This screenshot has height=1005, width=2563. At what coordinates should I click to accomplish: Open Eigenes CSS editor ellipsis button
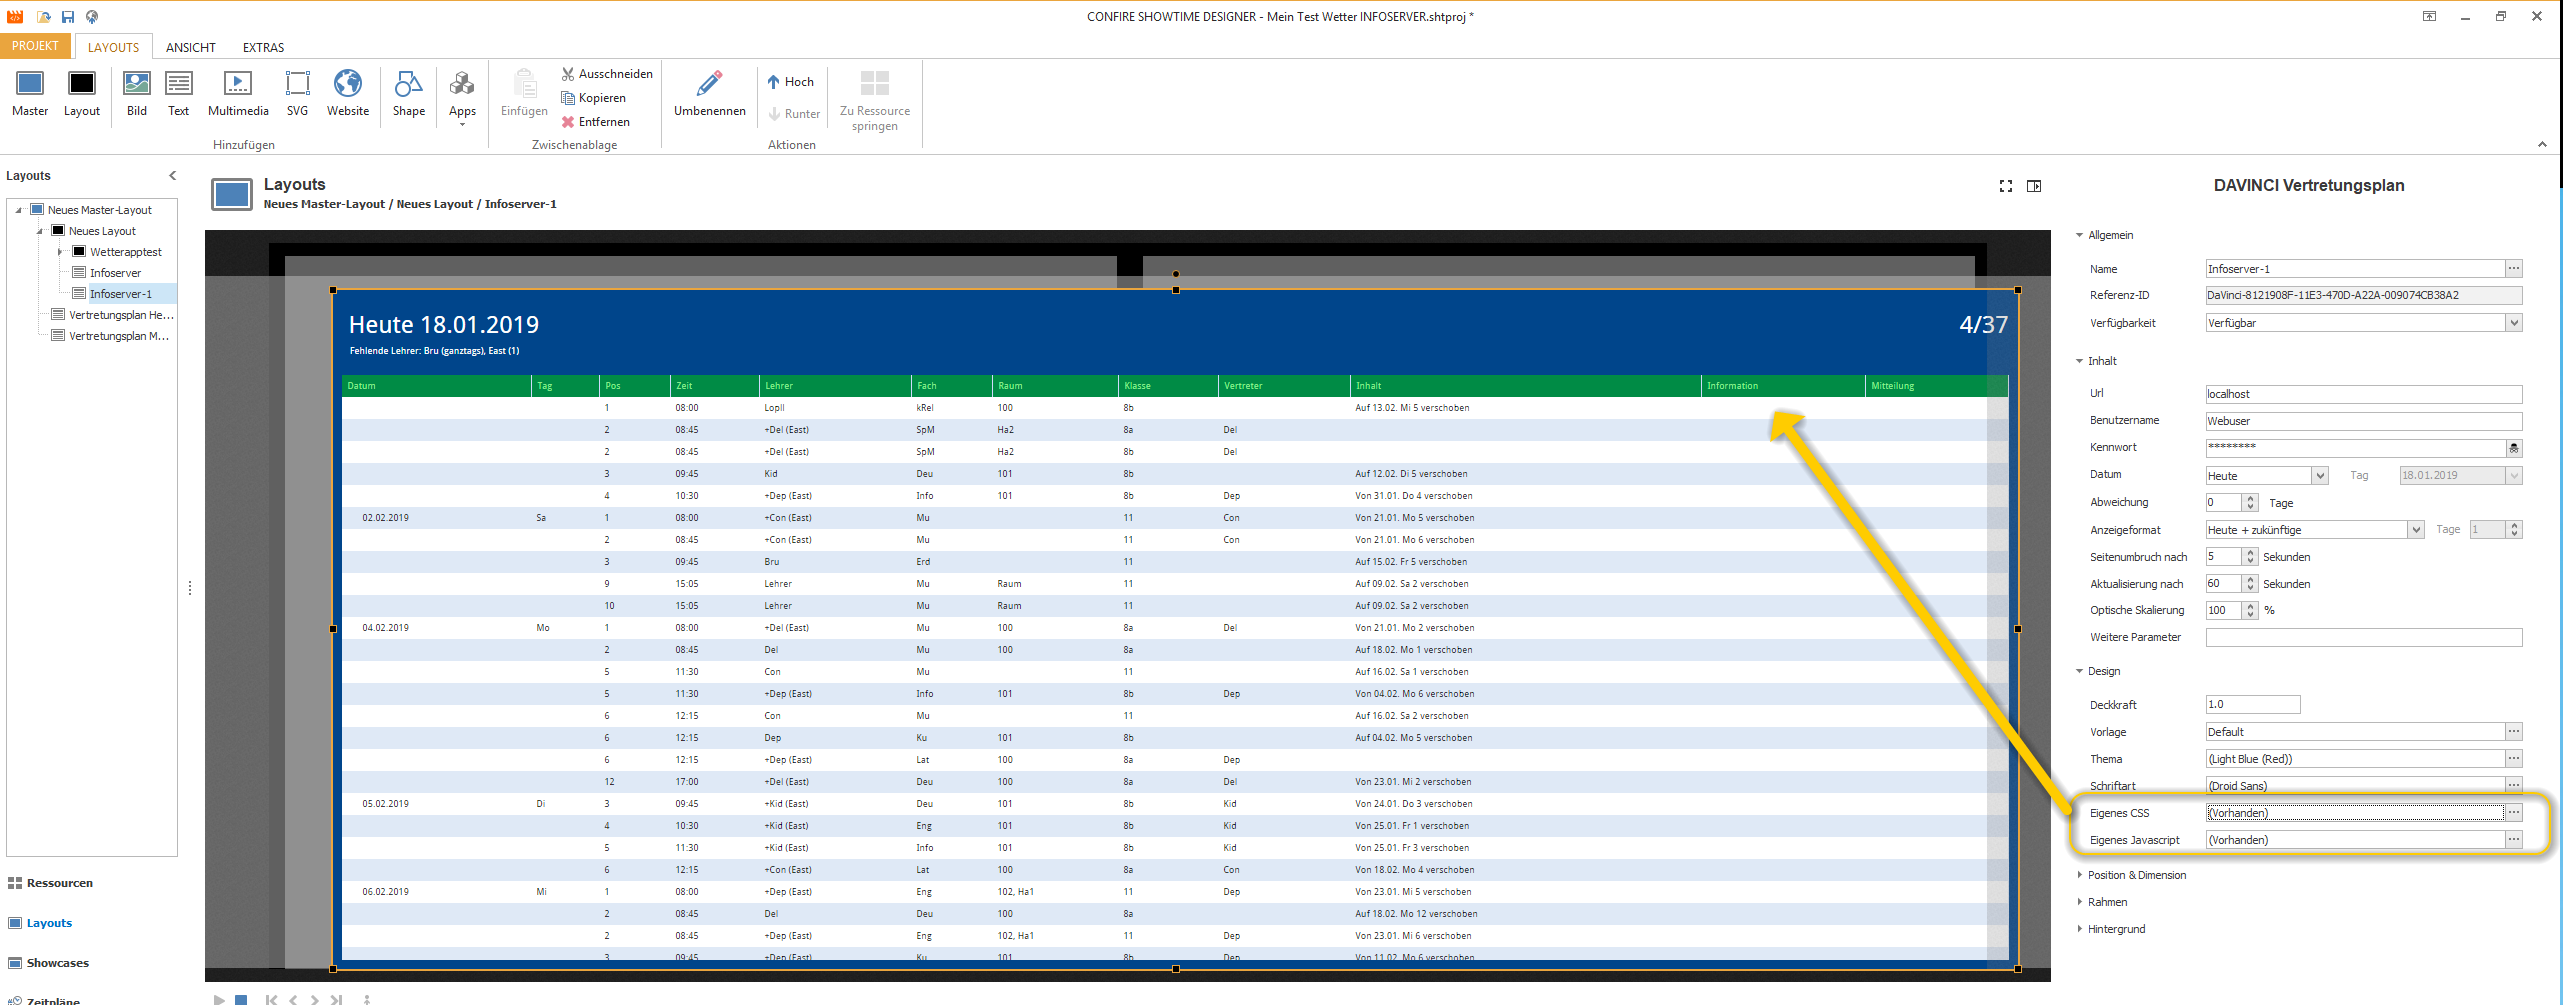click(2514, 812)
